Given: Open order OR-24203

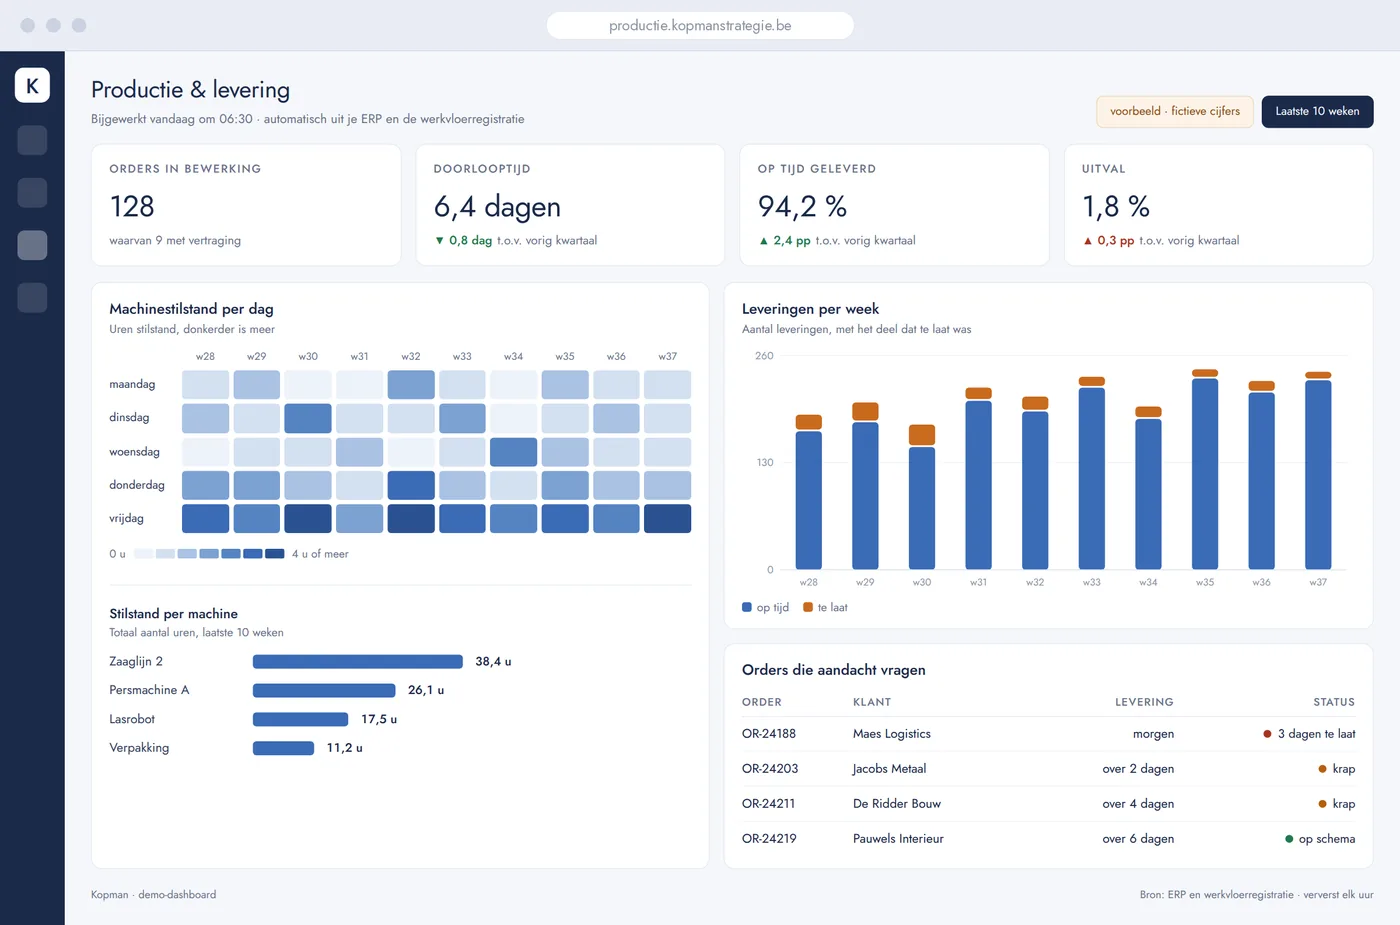Looking at the screenshot, I should pos(770,769).
